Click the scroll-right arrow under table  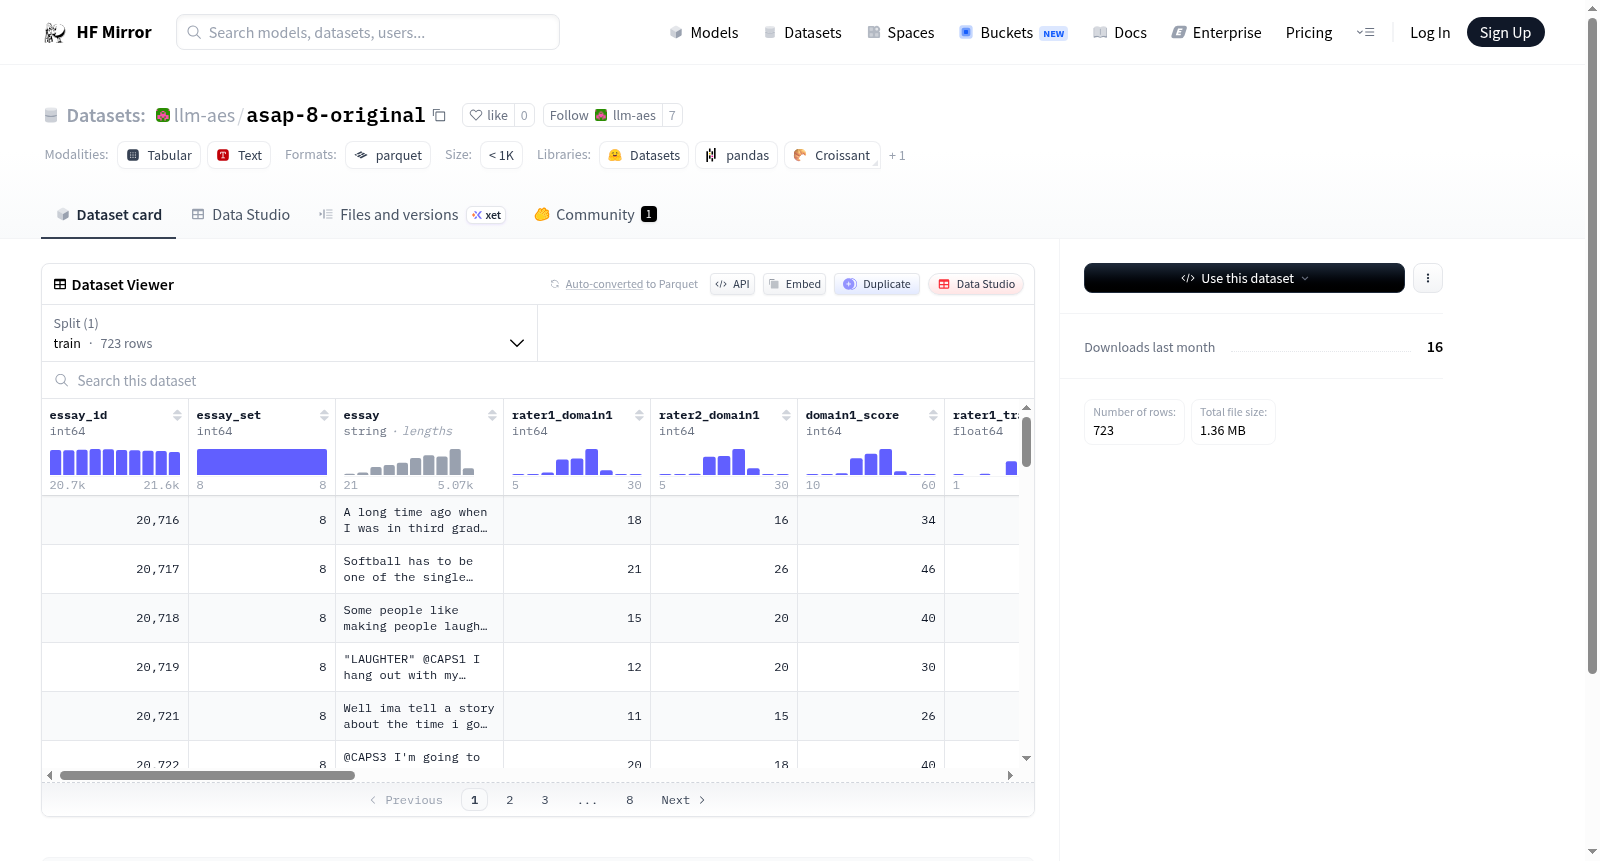coord(1010,775)
